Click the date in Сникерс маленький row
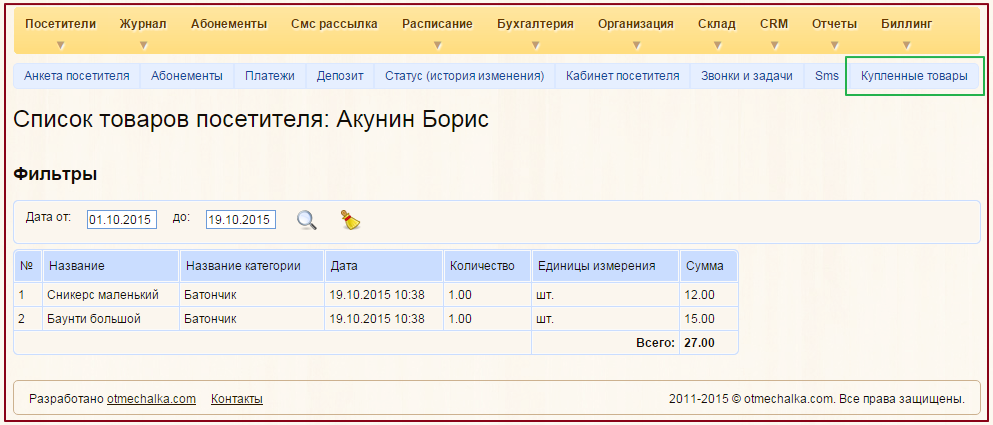Image resolution: width=993 pixels, height=425 pixels. tap(384, 295)
